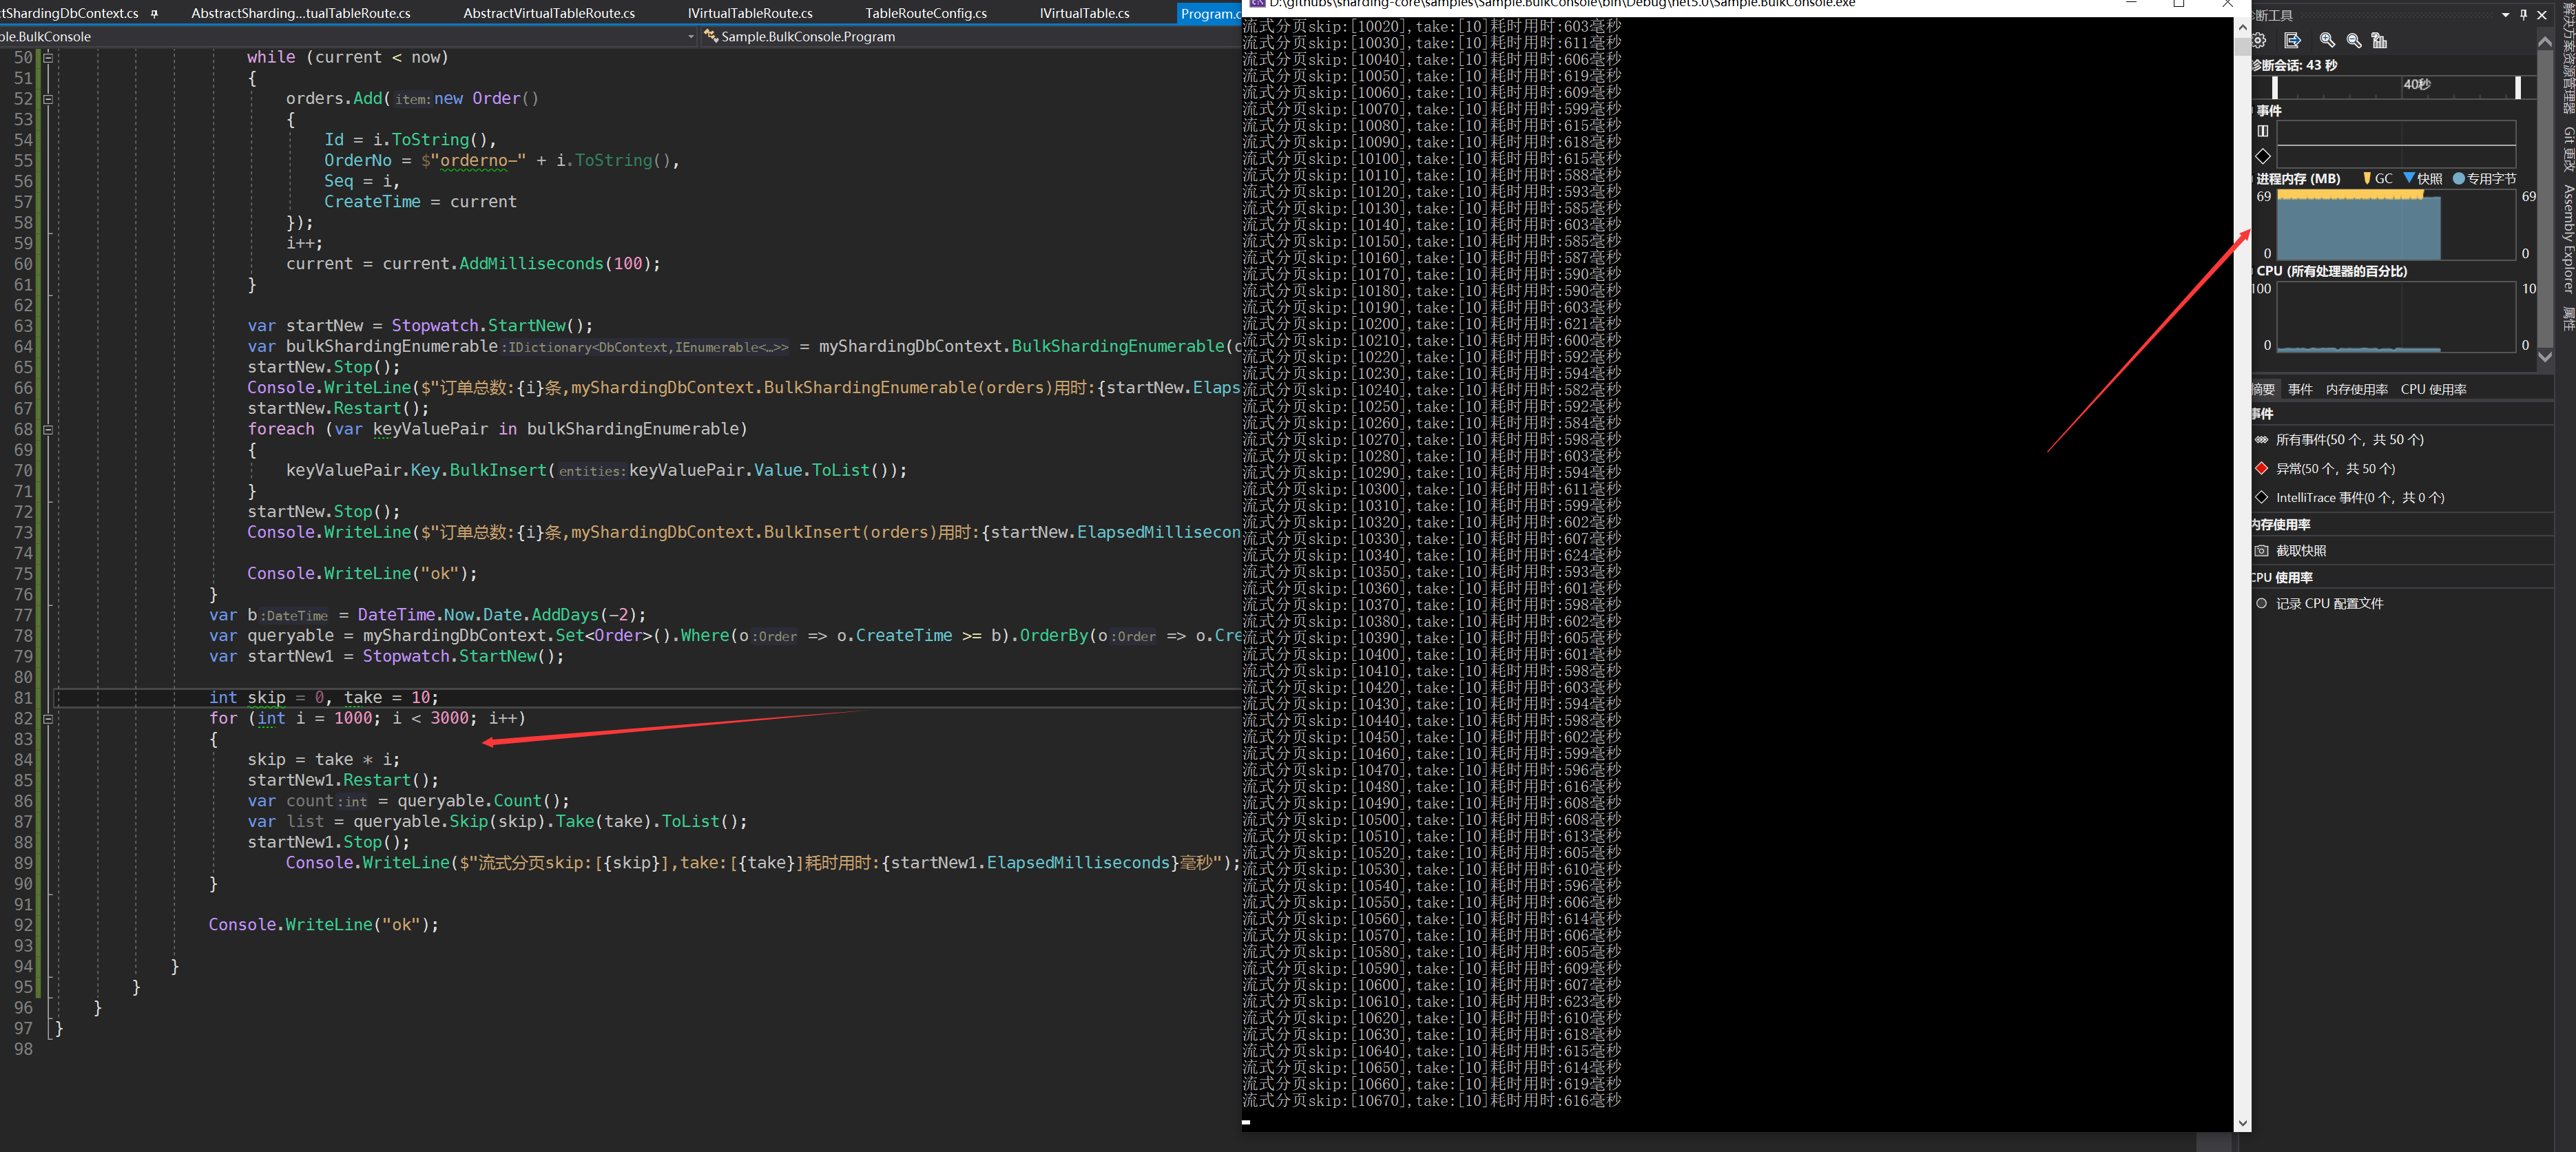The width and height of the screenshot is (2576, 1152).
Task: Click the break events track icon
Action: [2263, 131]
